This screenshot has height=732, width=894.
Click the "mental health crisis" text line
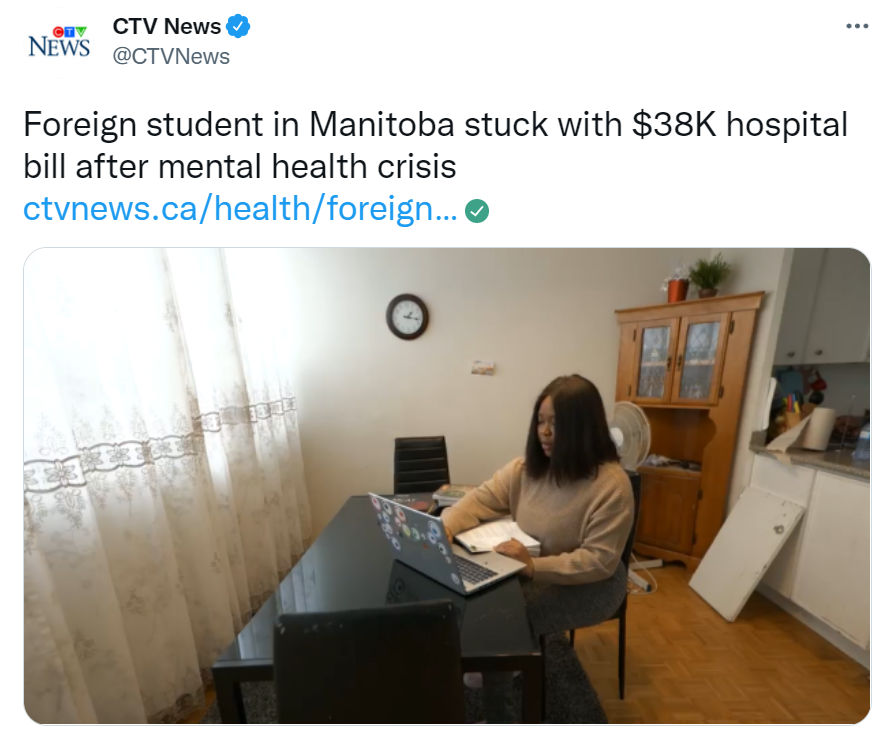(307, 167)
